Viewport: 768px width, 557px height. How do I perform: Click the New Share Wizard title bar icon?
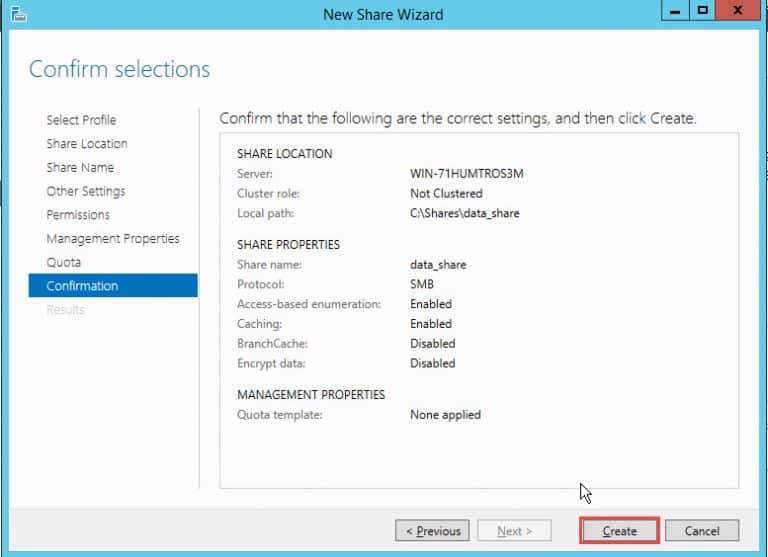tap(19, 14)
